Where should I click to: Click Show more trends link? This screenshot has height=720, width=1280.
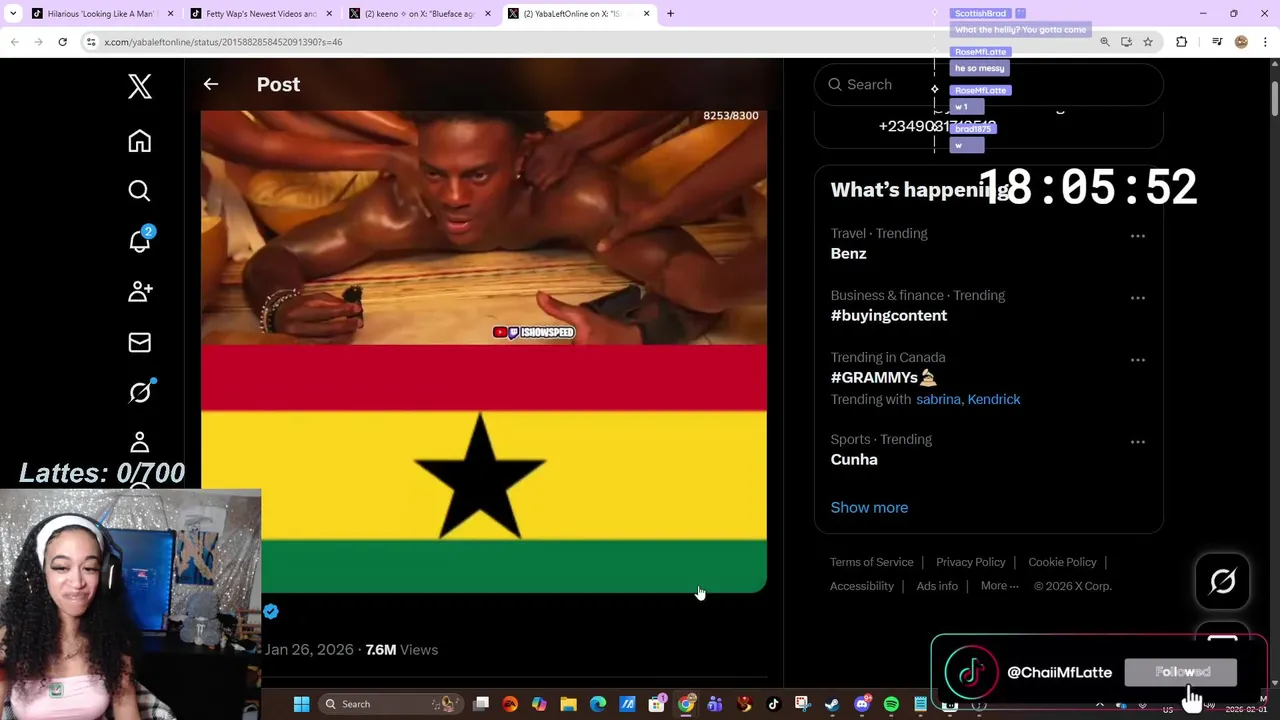(x=869, y=508)
